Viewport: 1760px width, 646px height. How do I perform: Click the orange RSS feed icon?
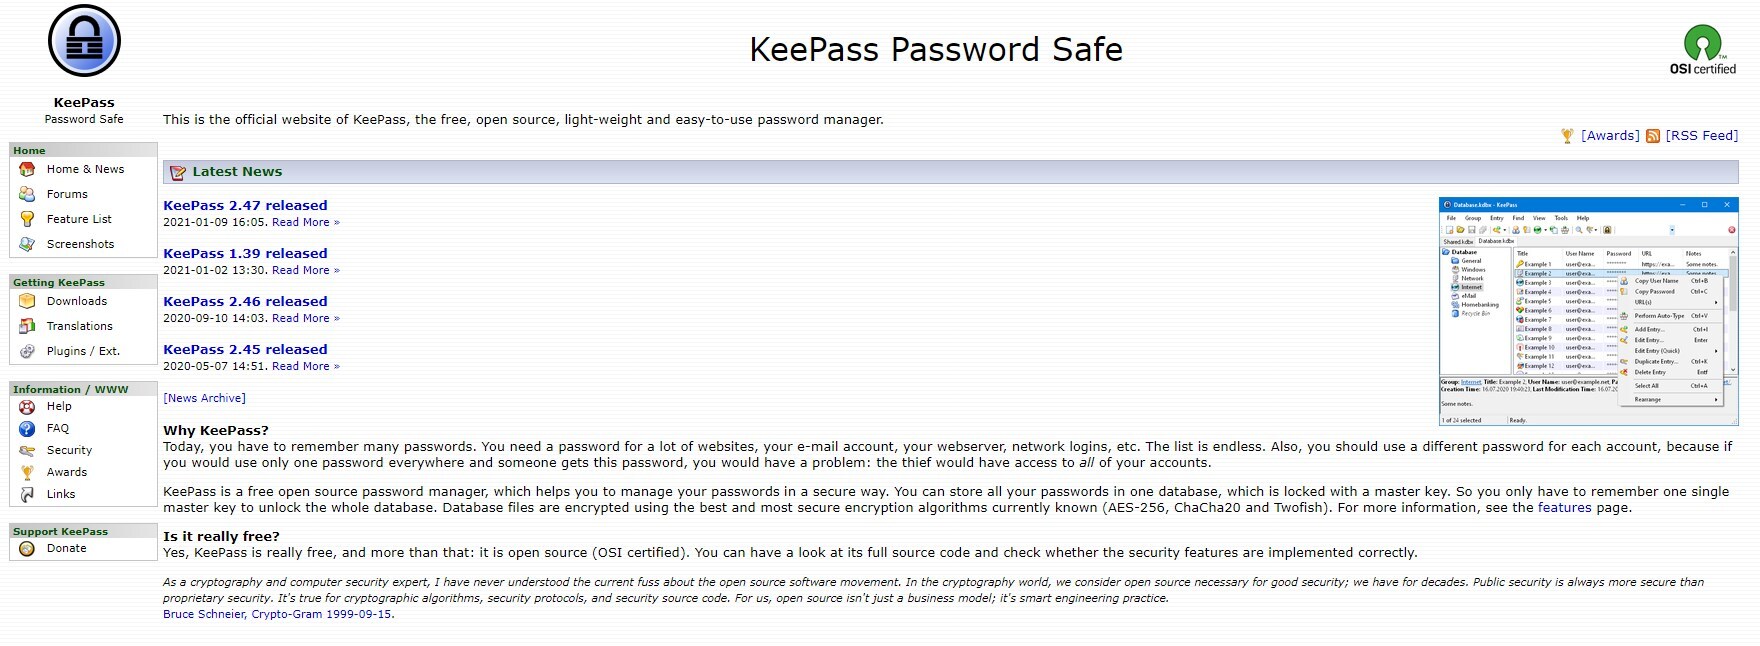coord(1653,136)
